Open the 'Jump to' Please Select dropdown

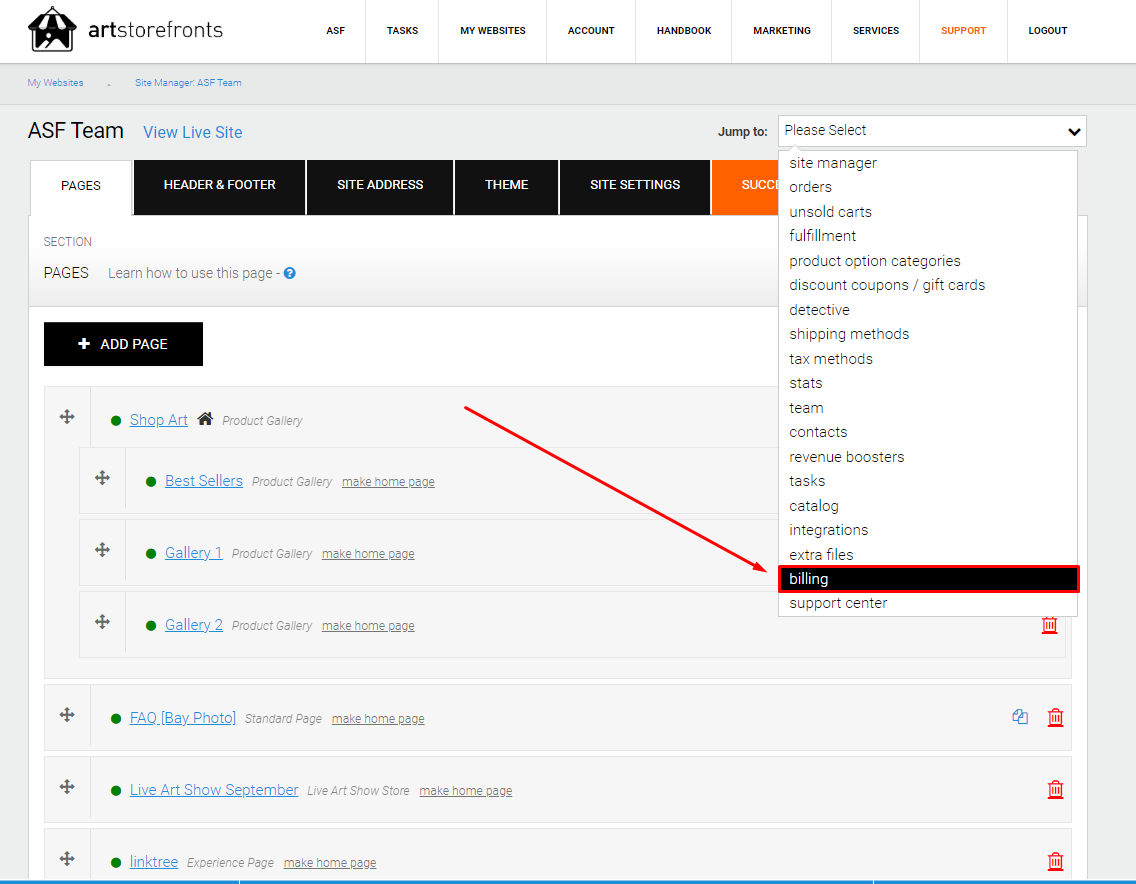click(x=931, y=131)
